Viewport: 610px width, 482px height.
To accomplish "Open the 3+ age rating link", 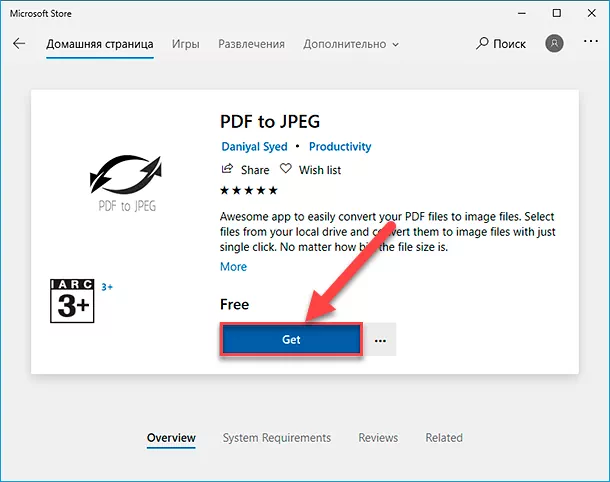I will tap(107, 287).
